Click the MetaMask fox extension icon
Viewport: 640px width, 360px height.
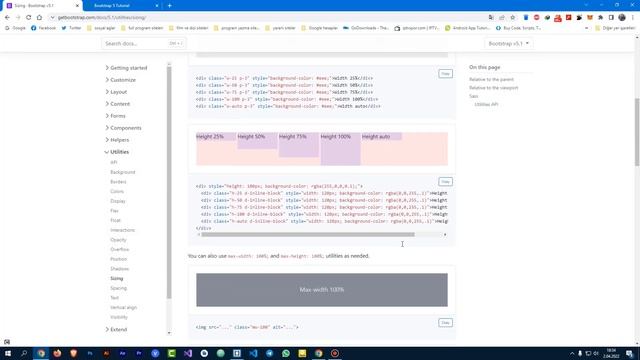(x=590, y=18)
